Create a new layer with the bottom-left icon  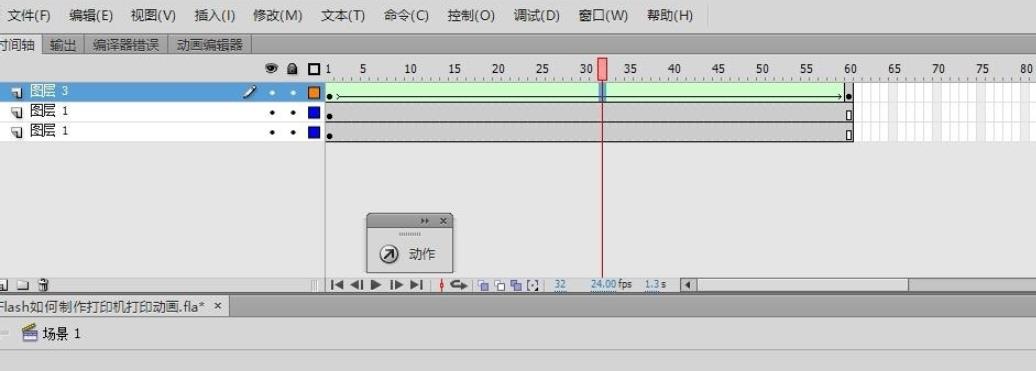tap(3, 285)
